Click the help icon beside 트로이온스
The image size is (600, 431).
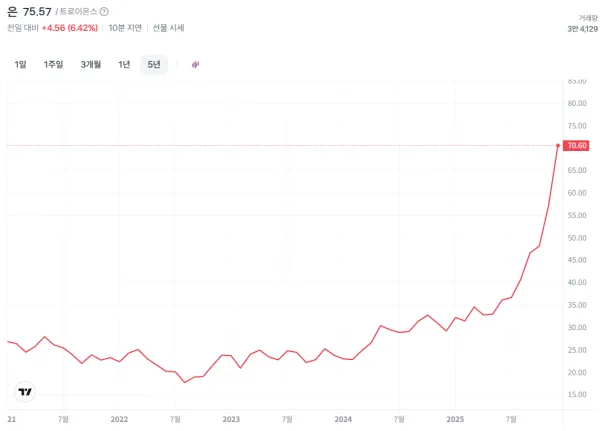104,12
